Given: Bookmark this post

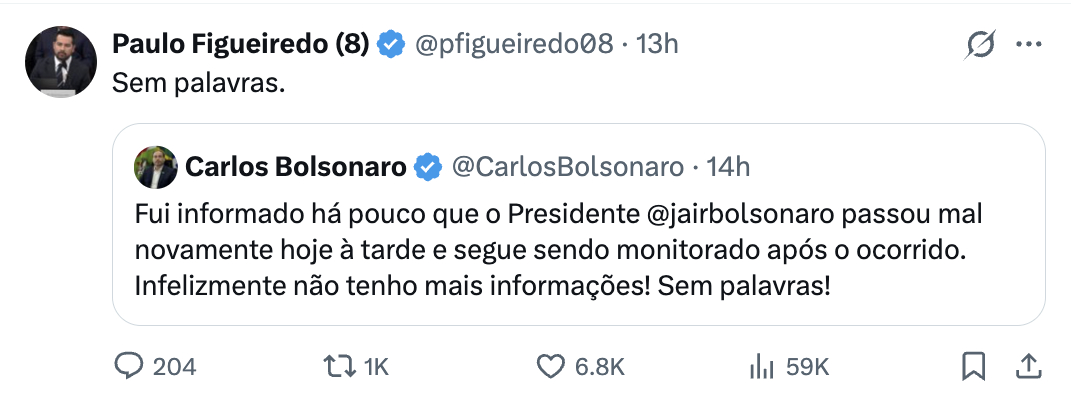Looking at the screenshot, I should tap(973, 367).
